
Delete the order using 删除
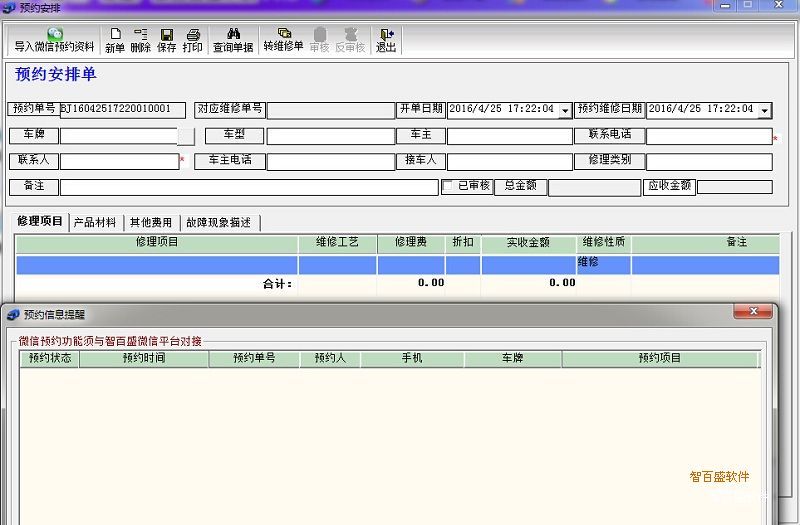click(140, 40)
